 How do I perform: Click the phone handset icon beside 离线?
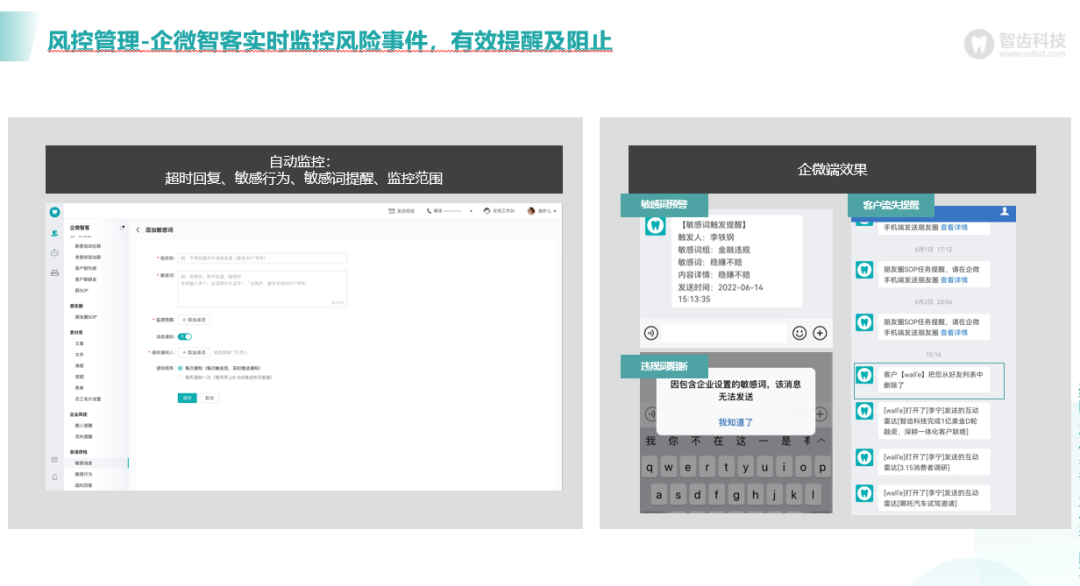coord(428,211)
